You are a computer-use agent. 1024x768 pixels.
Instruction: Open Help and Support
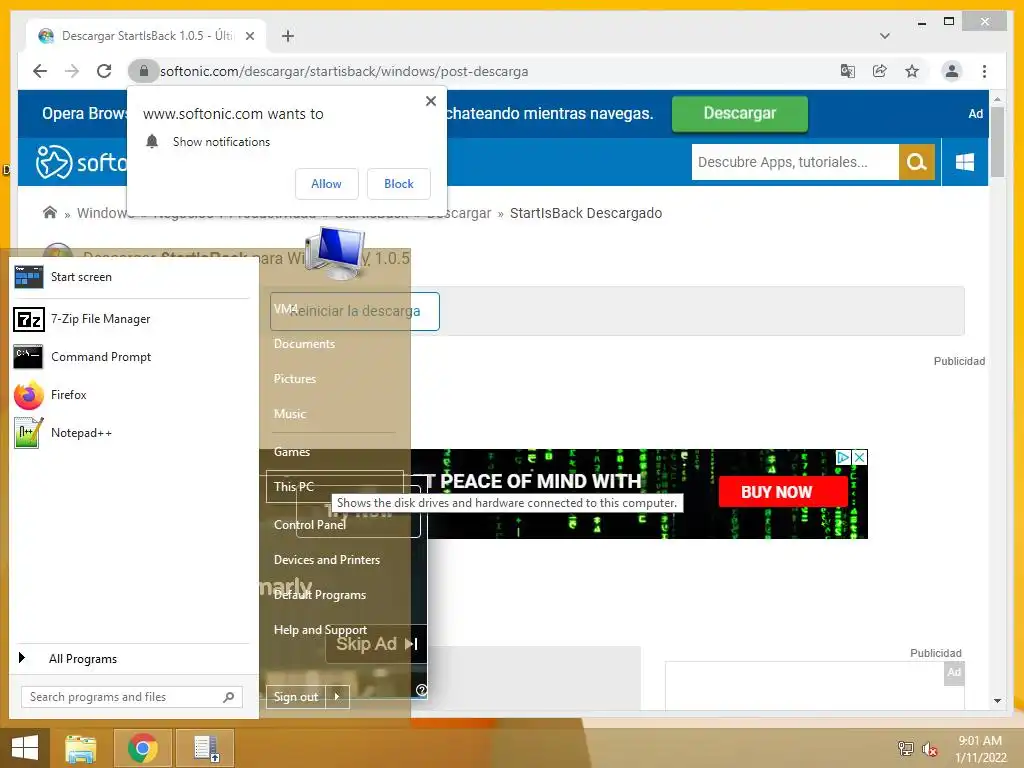[x=320, y=630]
